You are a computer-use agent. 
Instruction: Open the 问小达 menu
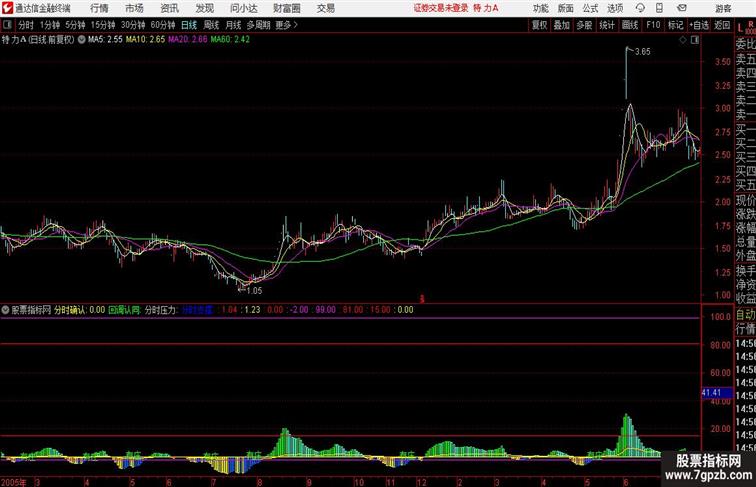[244, 8]
